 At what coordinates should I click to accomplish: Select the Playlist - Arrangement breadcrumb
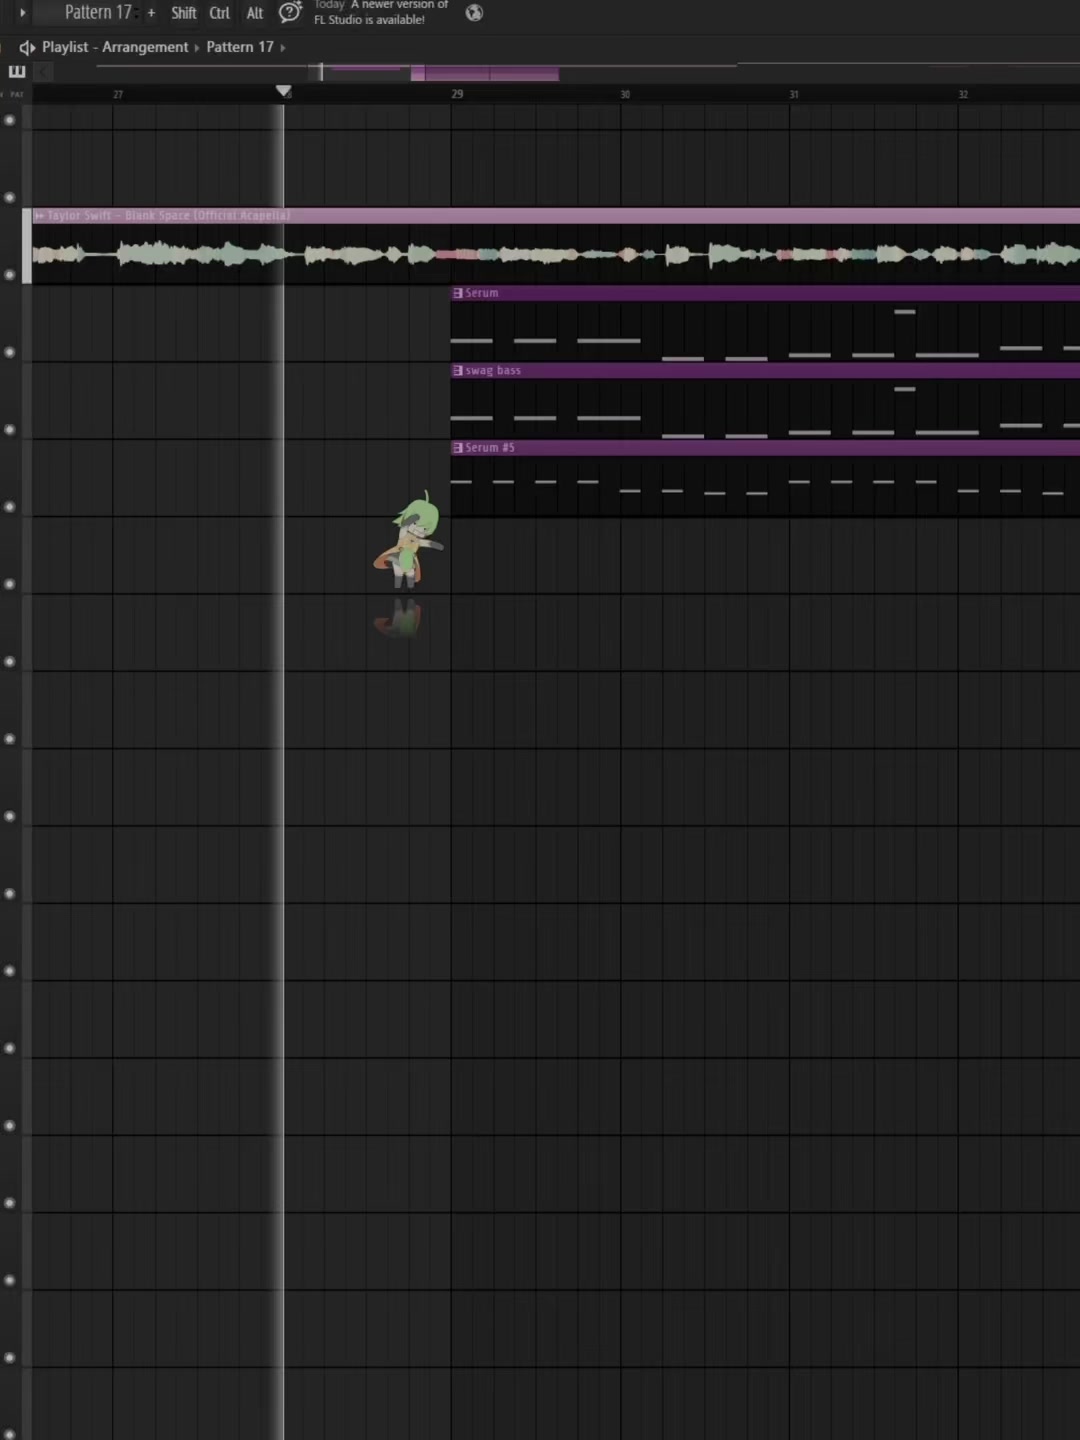coord(115,47)
